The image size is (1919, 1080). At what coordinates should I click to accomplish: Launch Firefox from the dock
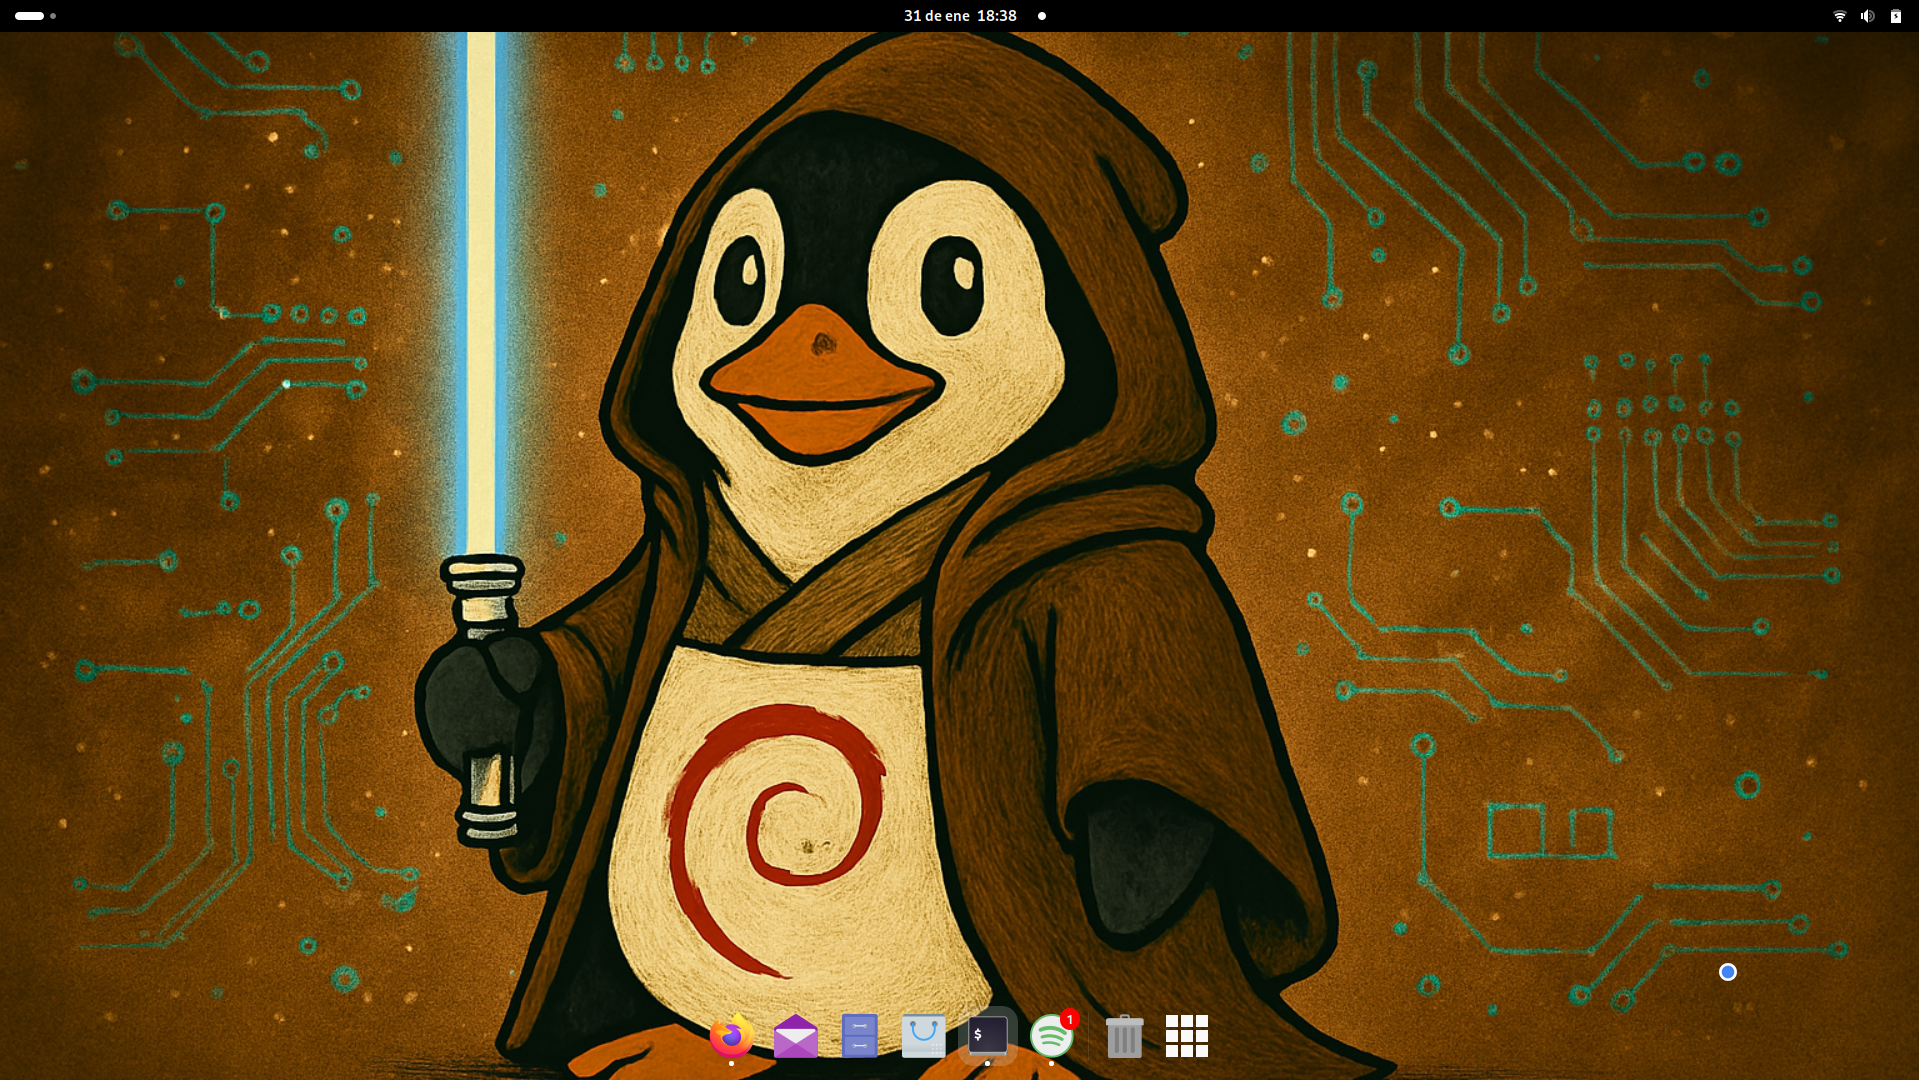(x=731, y=1036)
